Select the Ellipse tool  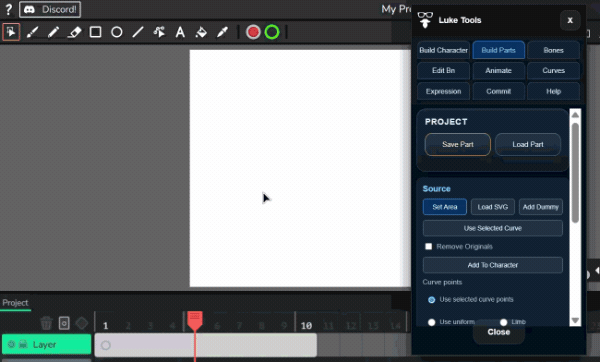point(117,32)
